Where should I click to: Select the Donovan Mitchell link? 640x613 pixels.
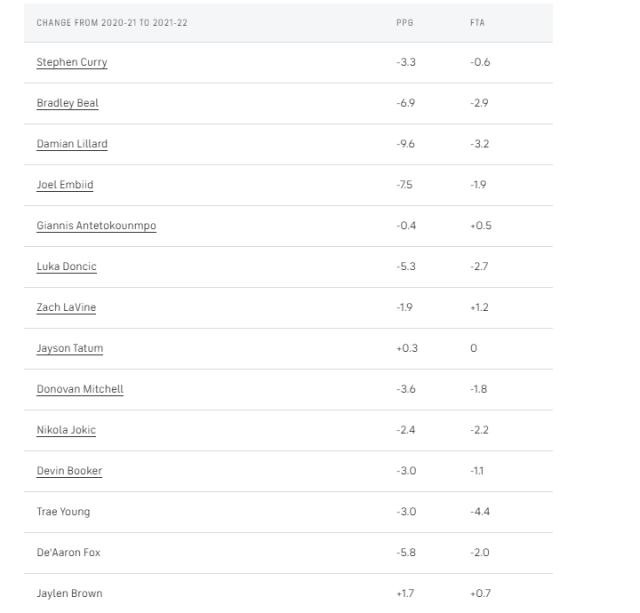80,390
